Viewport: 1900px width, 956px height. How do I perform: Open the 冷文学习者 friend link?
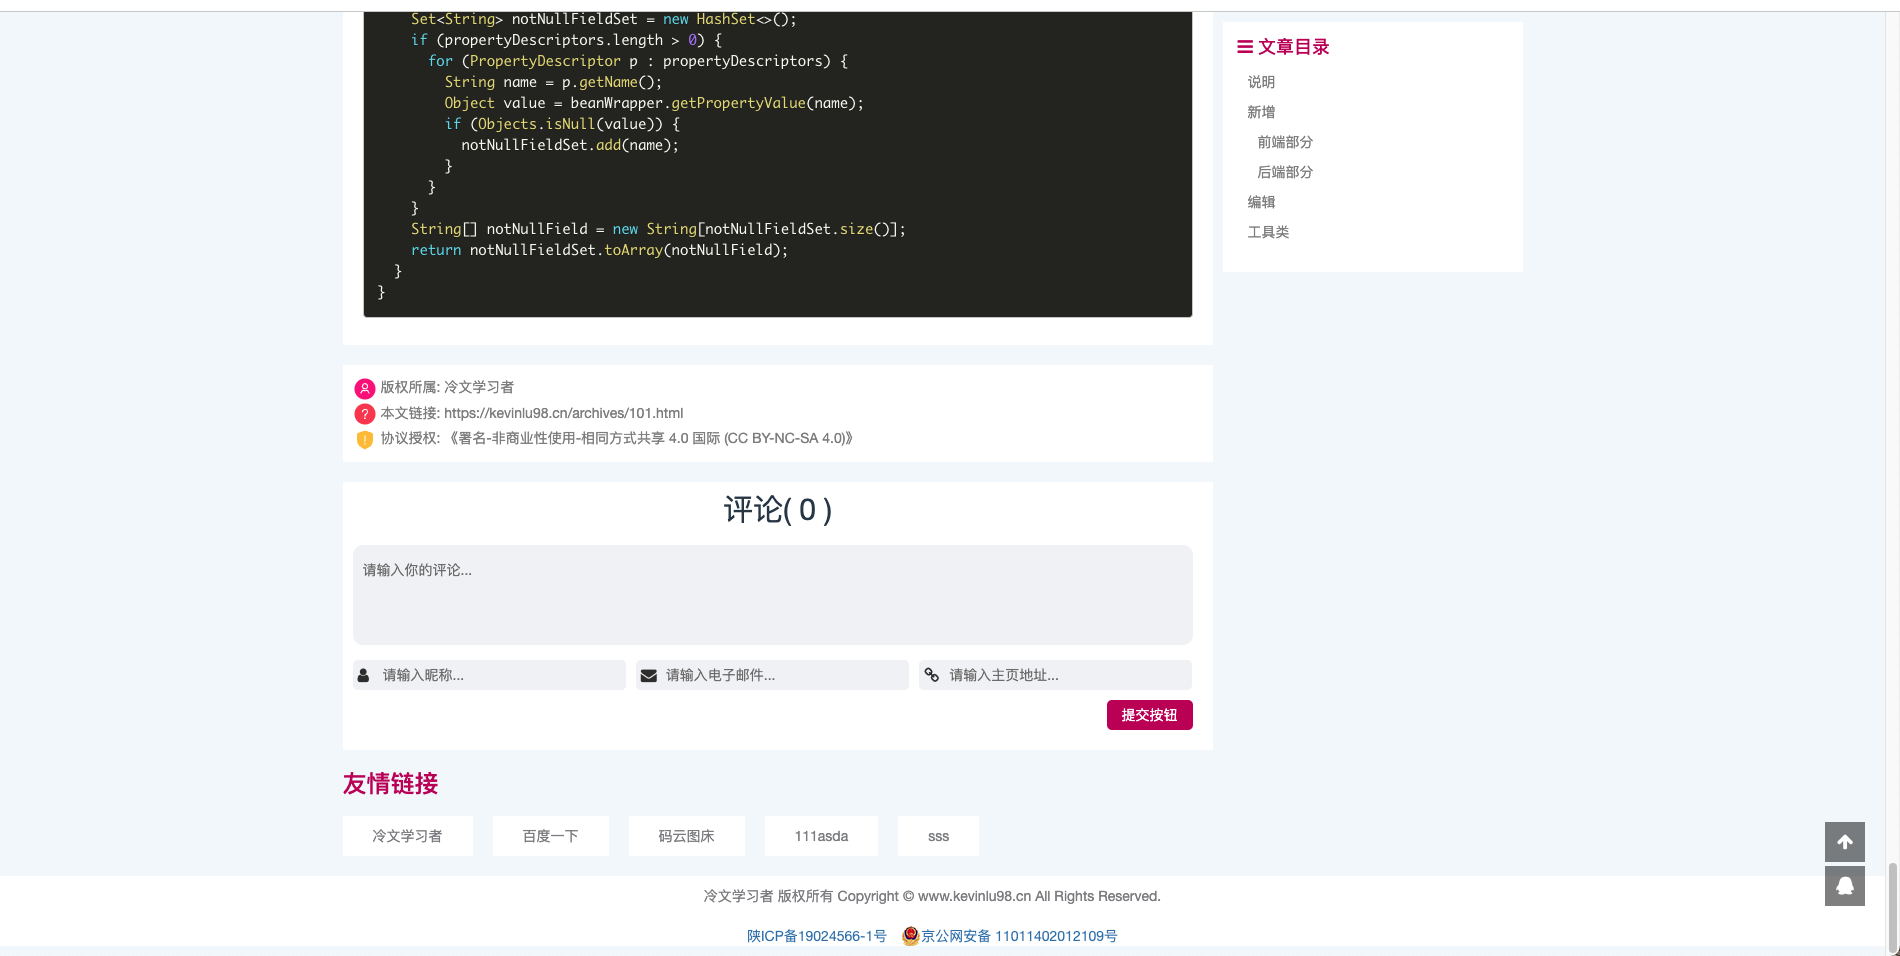tap(407, 836)
